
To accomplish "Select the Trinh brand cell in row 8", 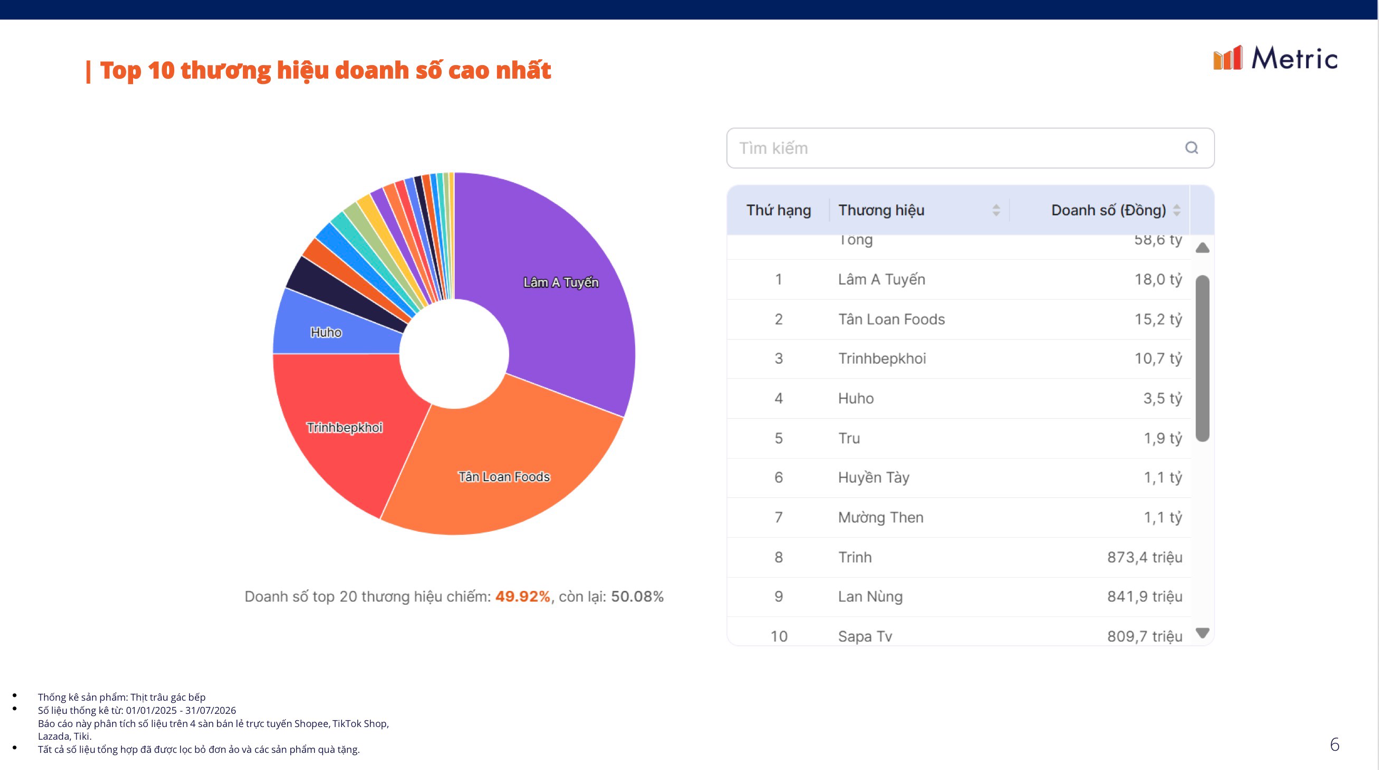I will point(855,557).
